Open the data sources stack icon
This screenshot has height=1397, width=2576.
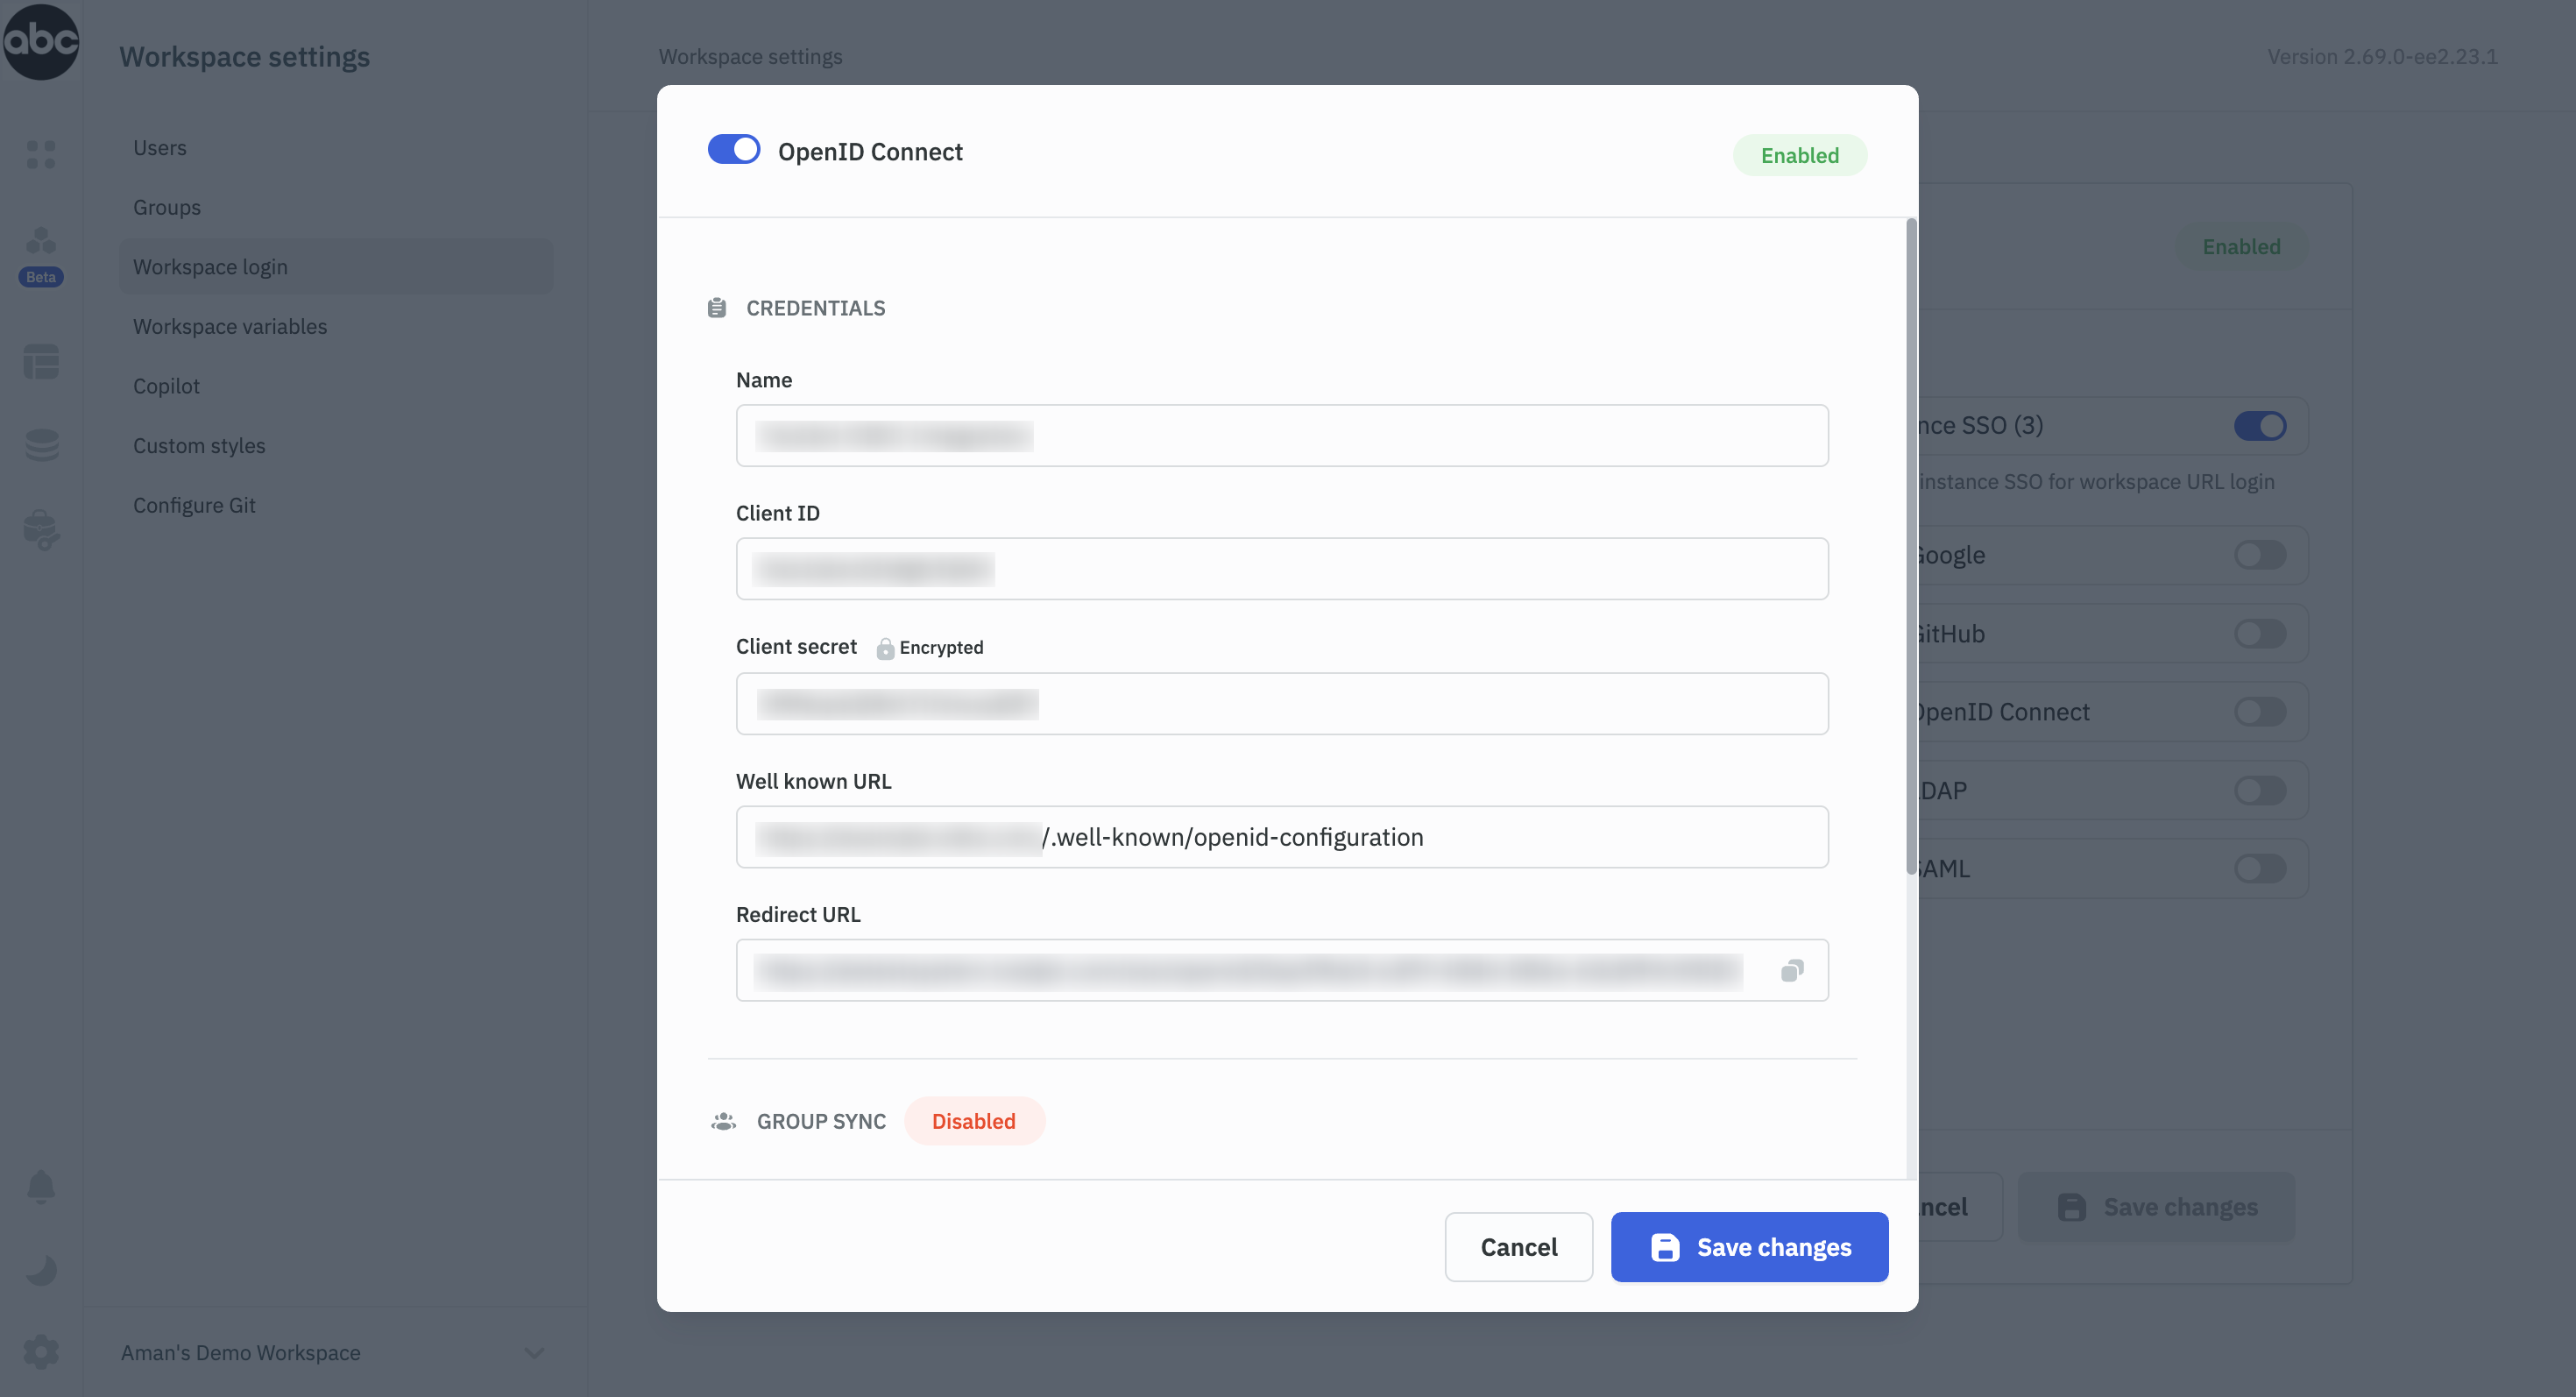pyautogui.click(x=41, y=445)
